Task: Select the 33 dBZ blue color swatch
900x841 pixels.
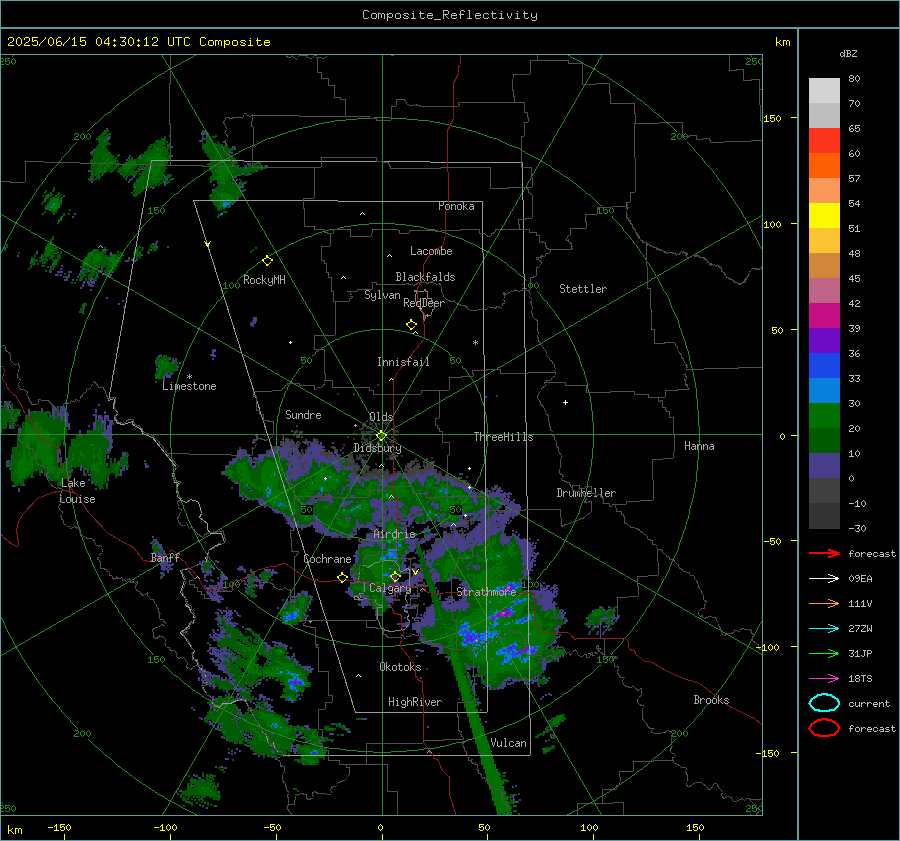Action: (824, 365)
